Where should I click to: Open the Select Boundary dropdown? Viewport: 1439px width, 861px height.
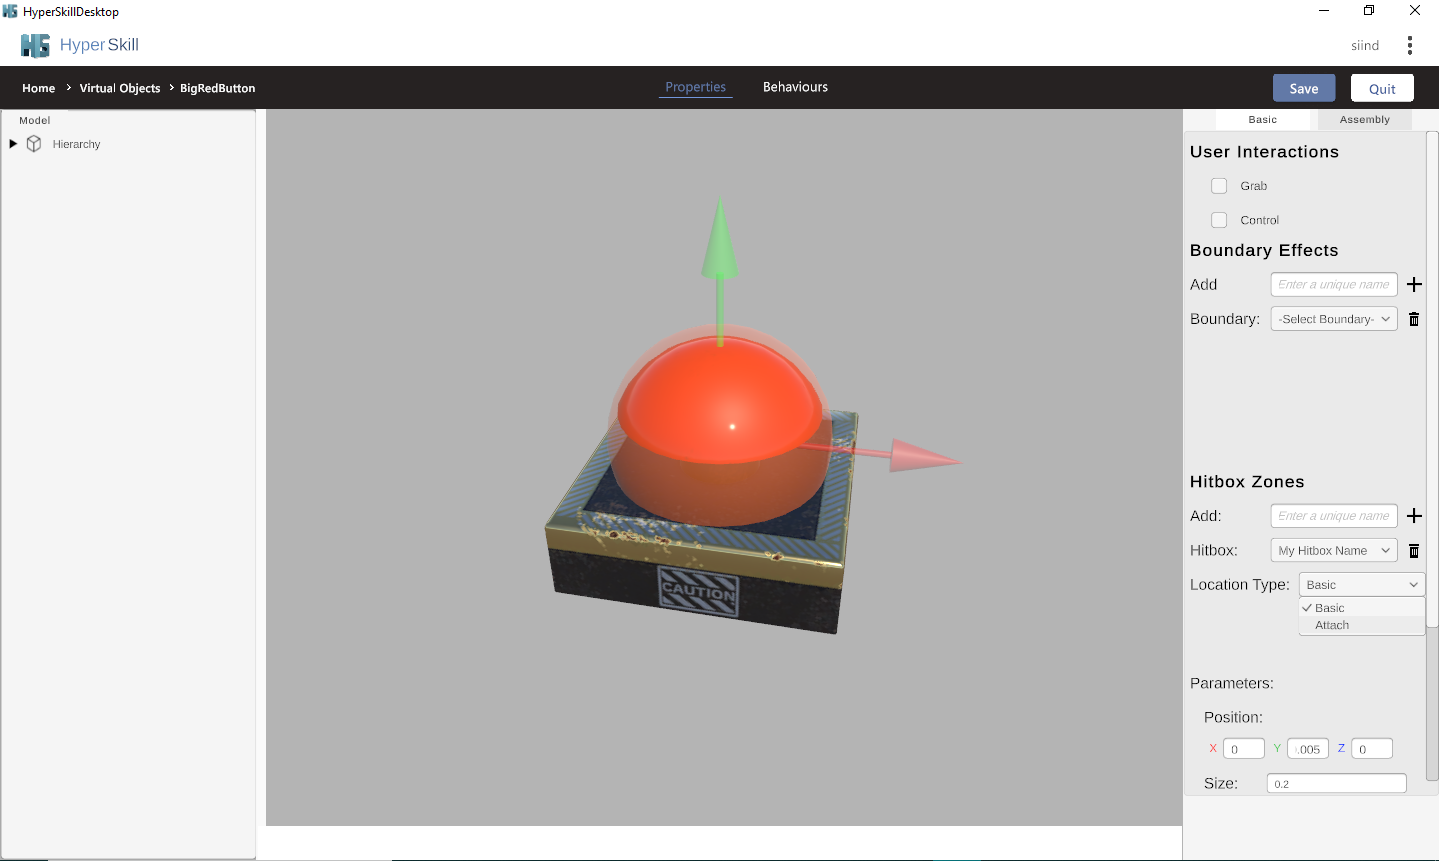1333,319
